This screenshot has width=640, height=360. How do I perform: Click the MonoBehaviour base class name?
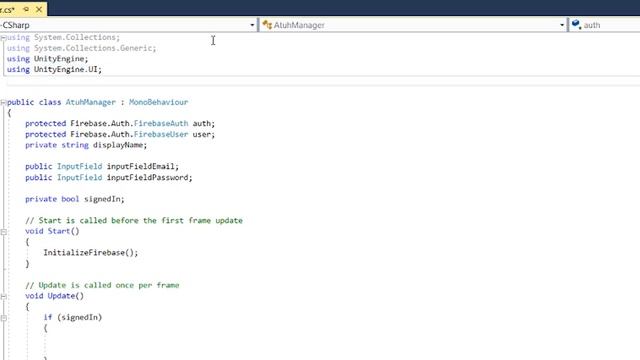158,102
